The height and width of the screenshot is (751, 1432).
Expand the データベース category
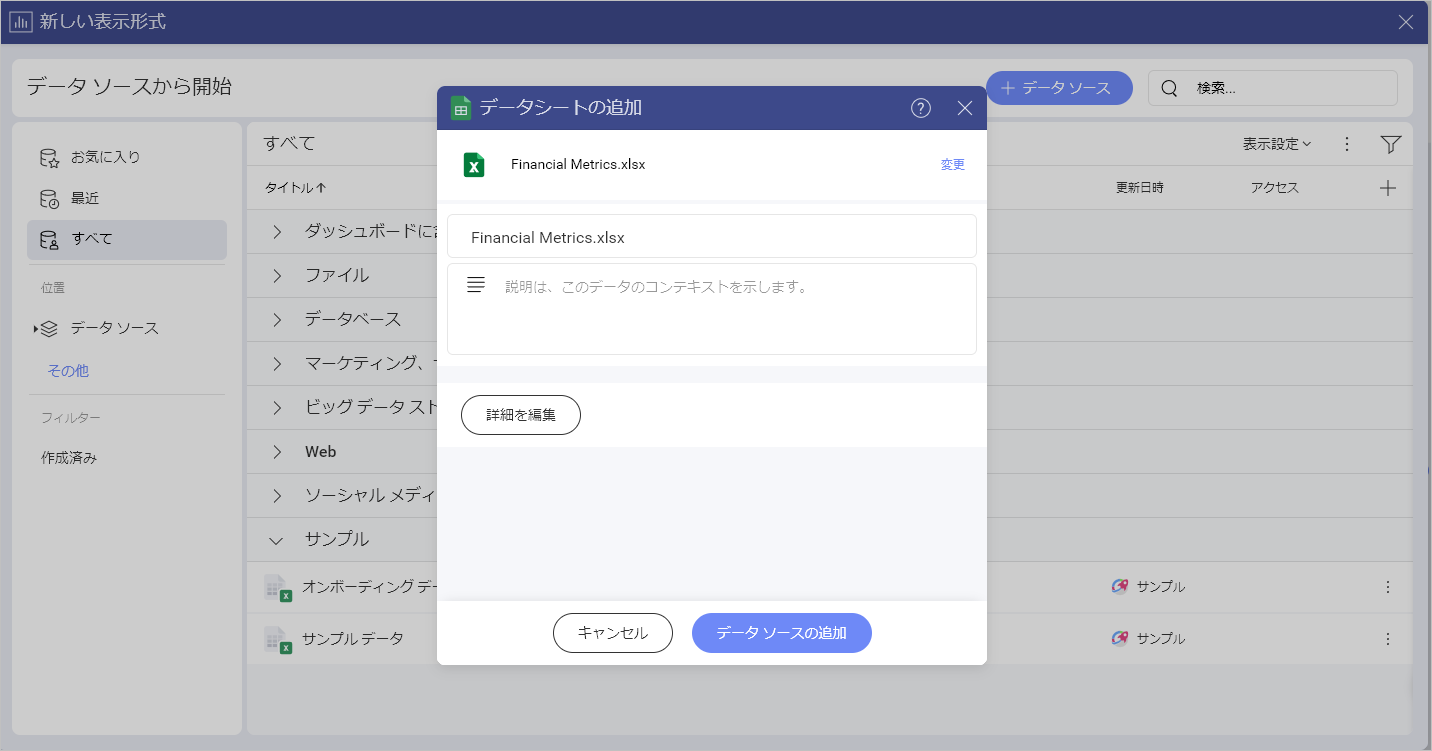coord(278,320)
